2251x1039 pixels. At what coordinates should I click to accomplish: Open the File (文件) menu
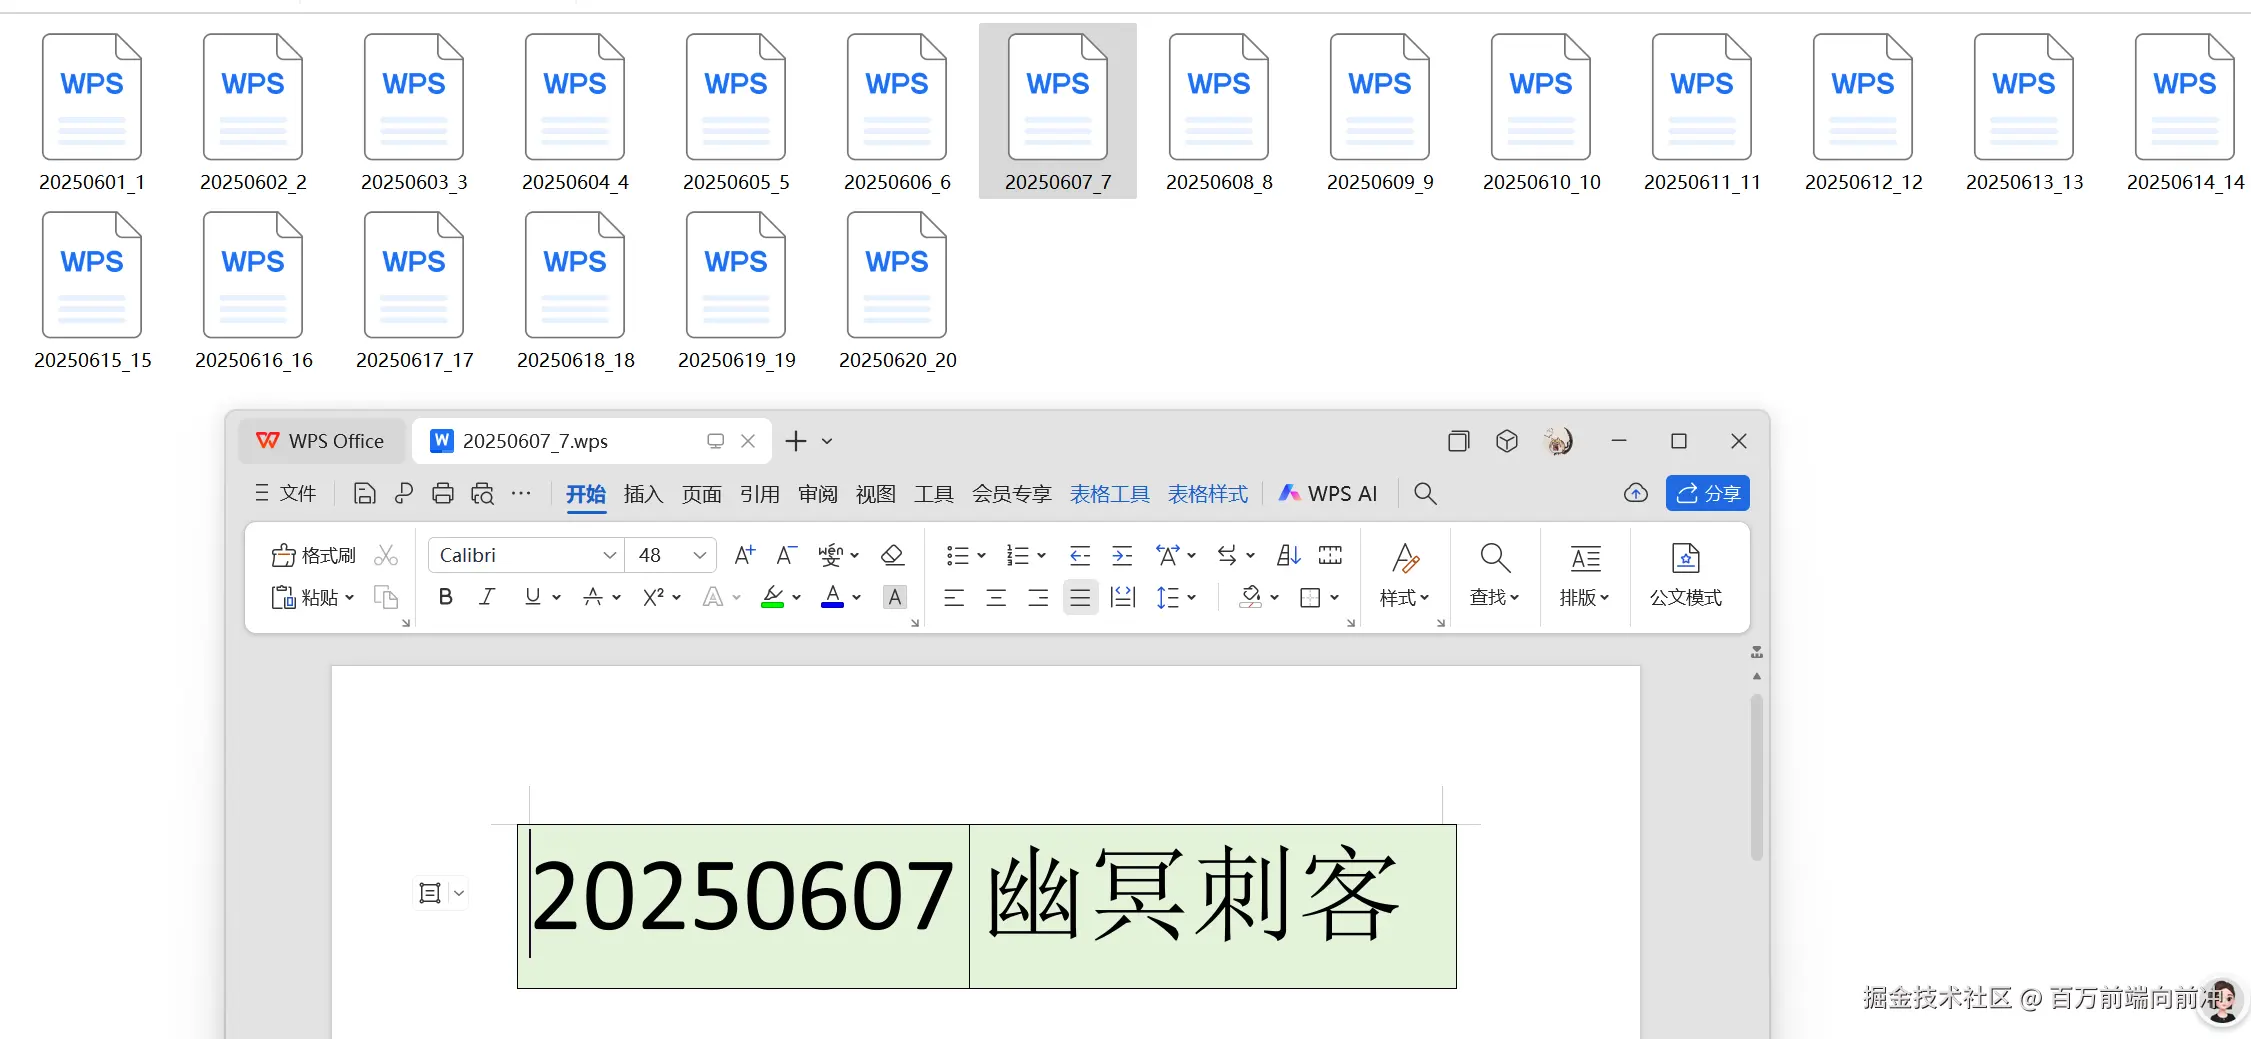pyautogui.click(x=286, y=493)
